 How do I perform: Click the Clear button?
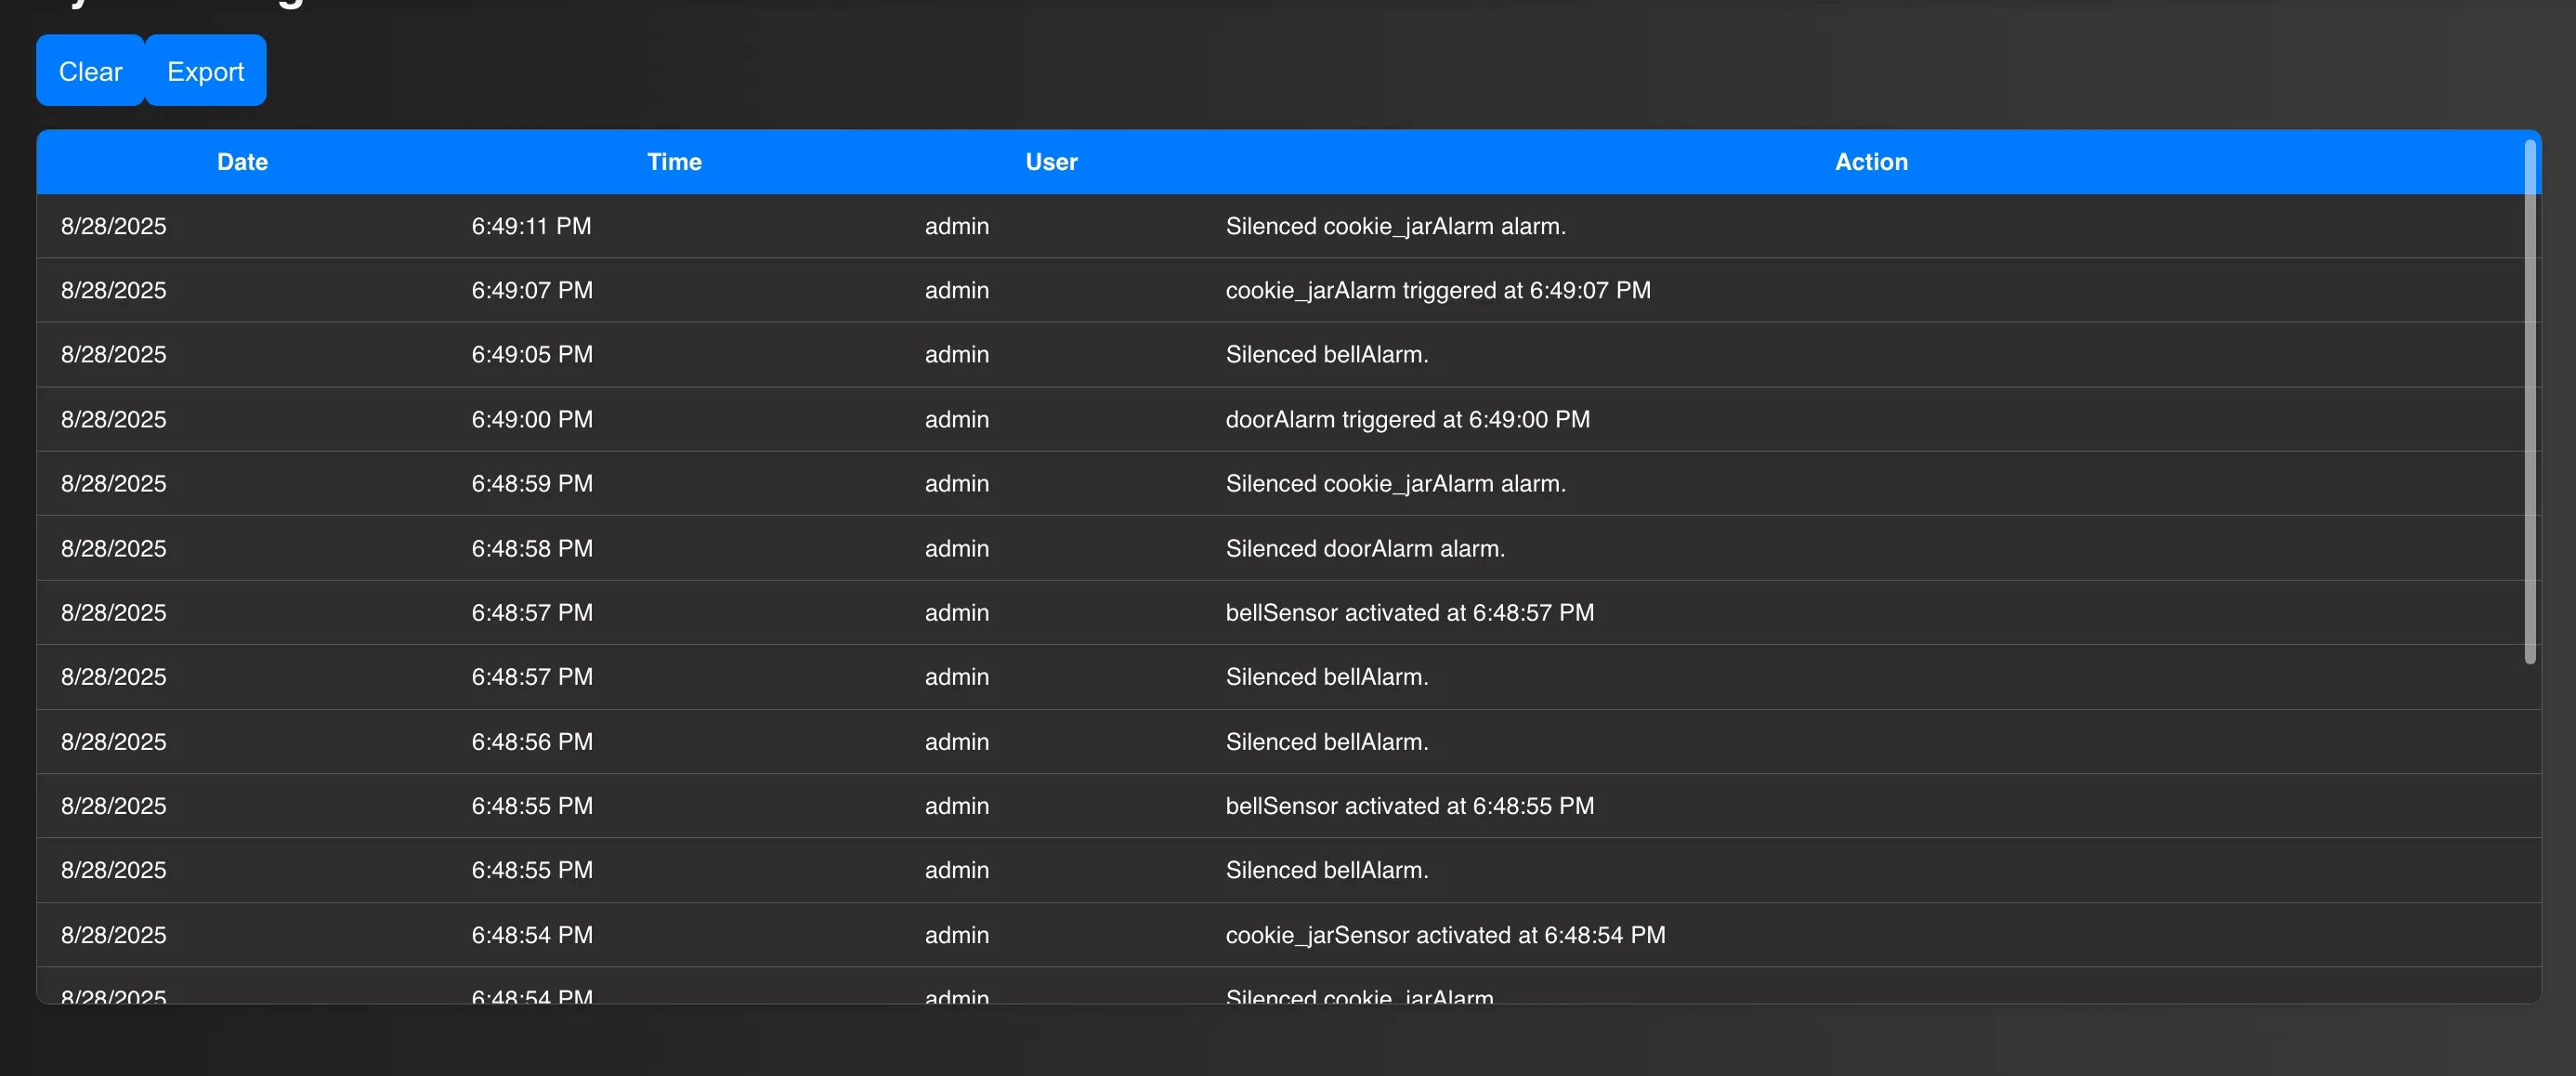[x=90, y=71]
